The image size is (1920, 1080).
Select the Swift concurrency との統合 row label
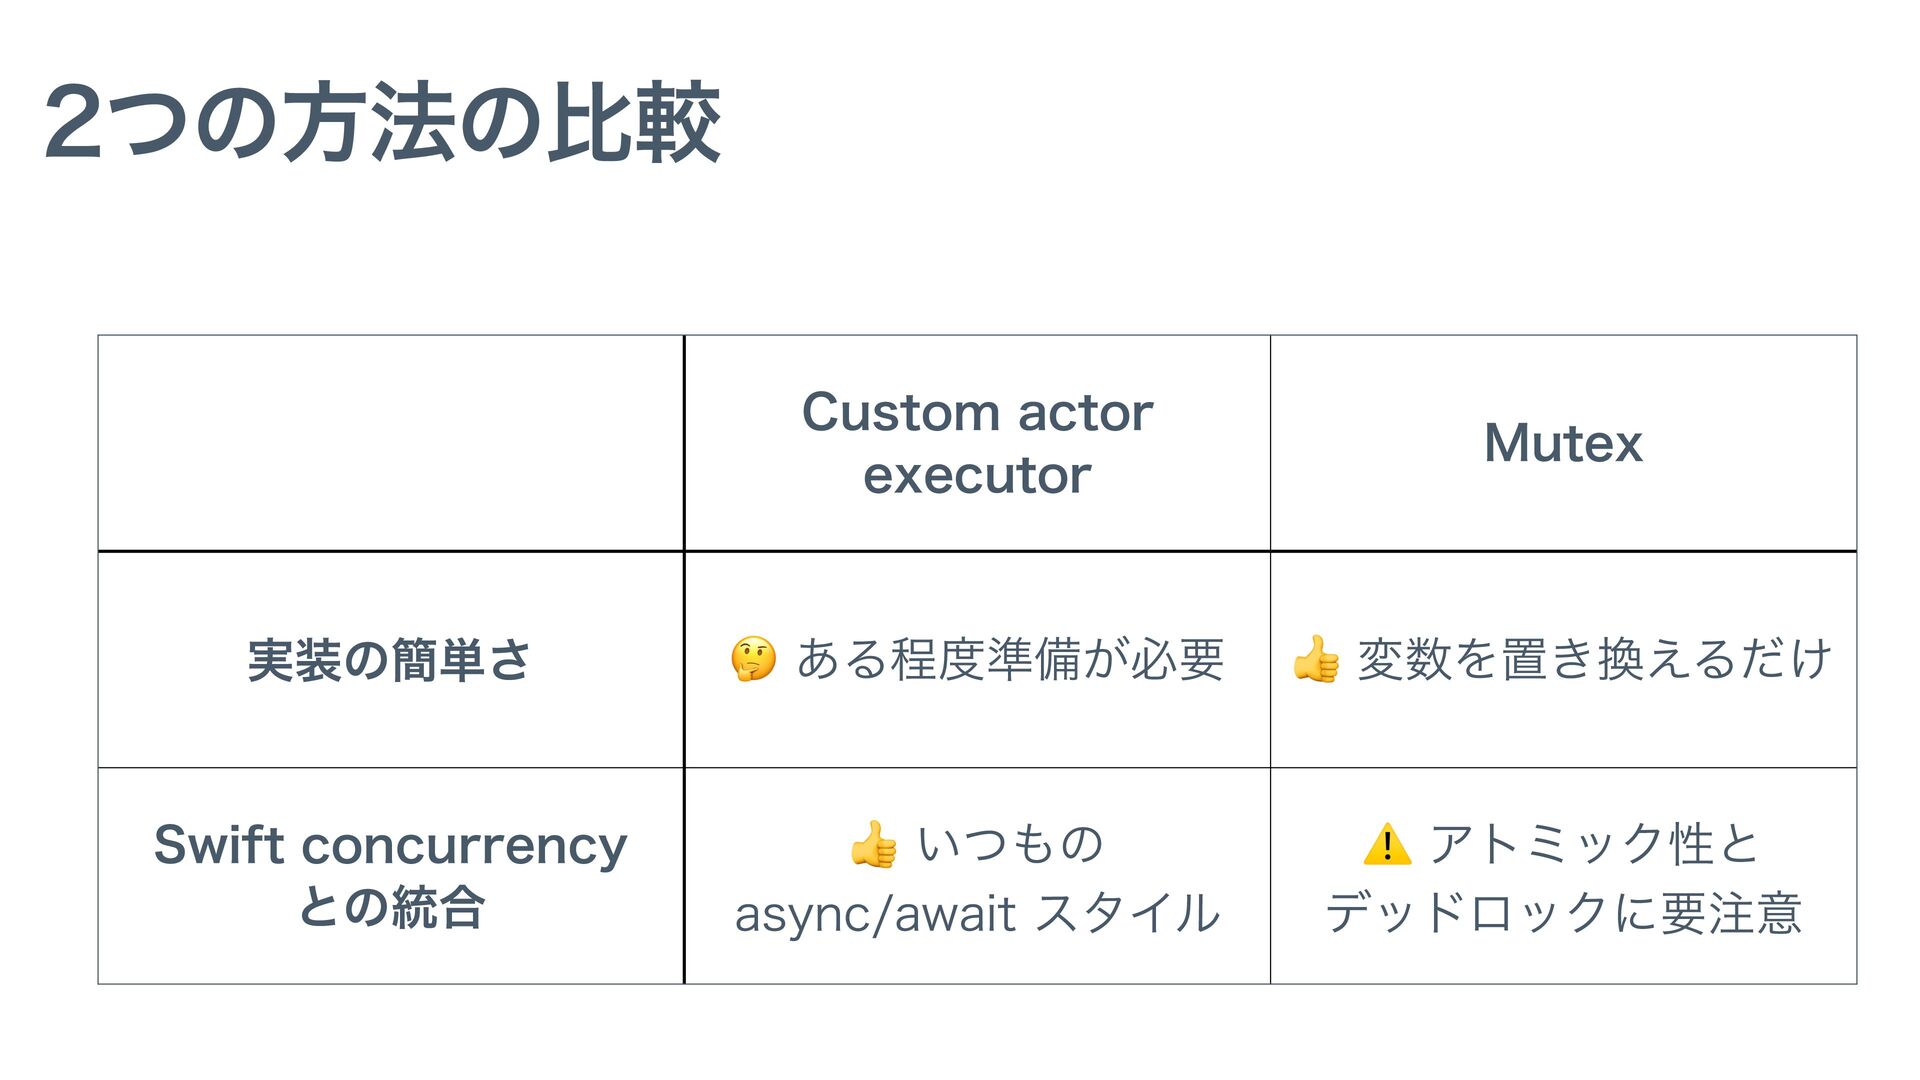point(390,876)
